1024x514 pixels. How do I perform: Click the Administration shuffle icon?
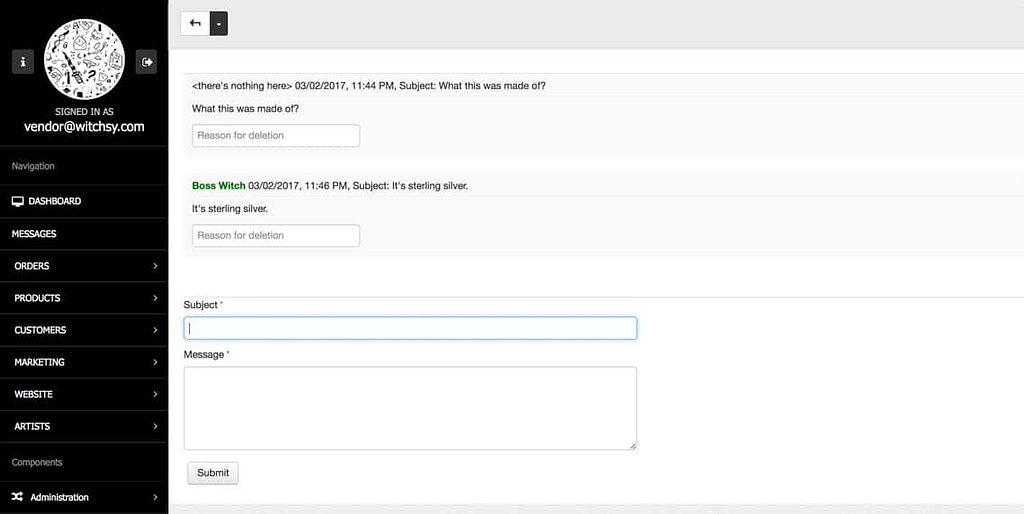[x=17, y=497]
